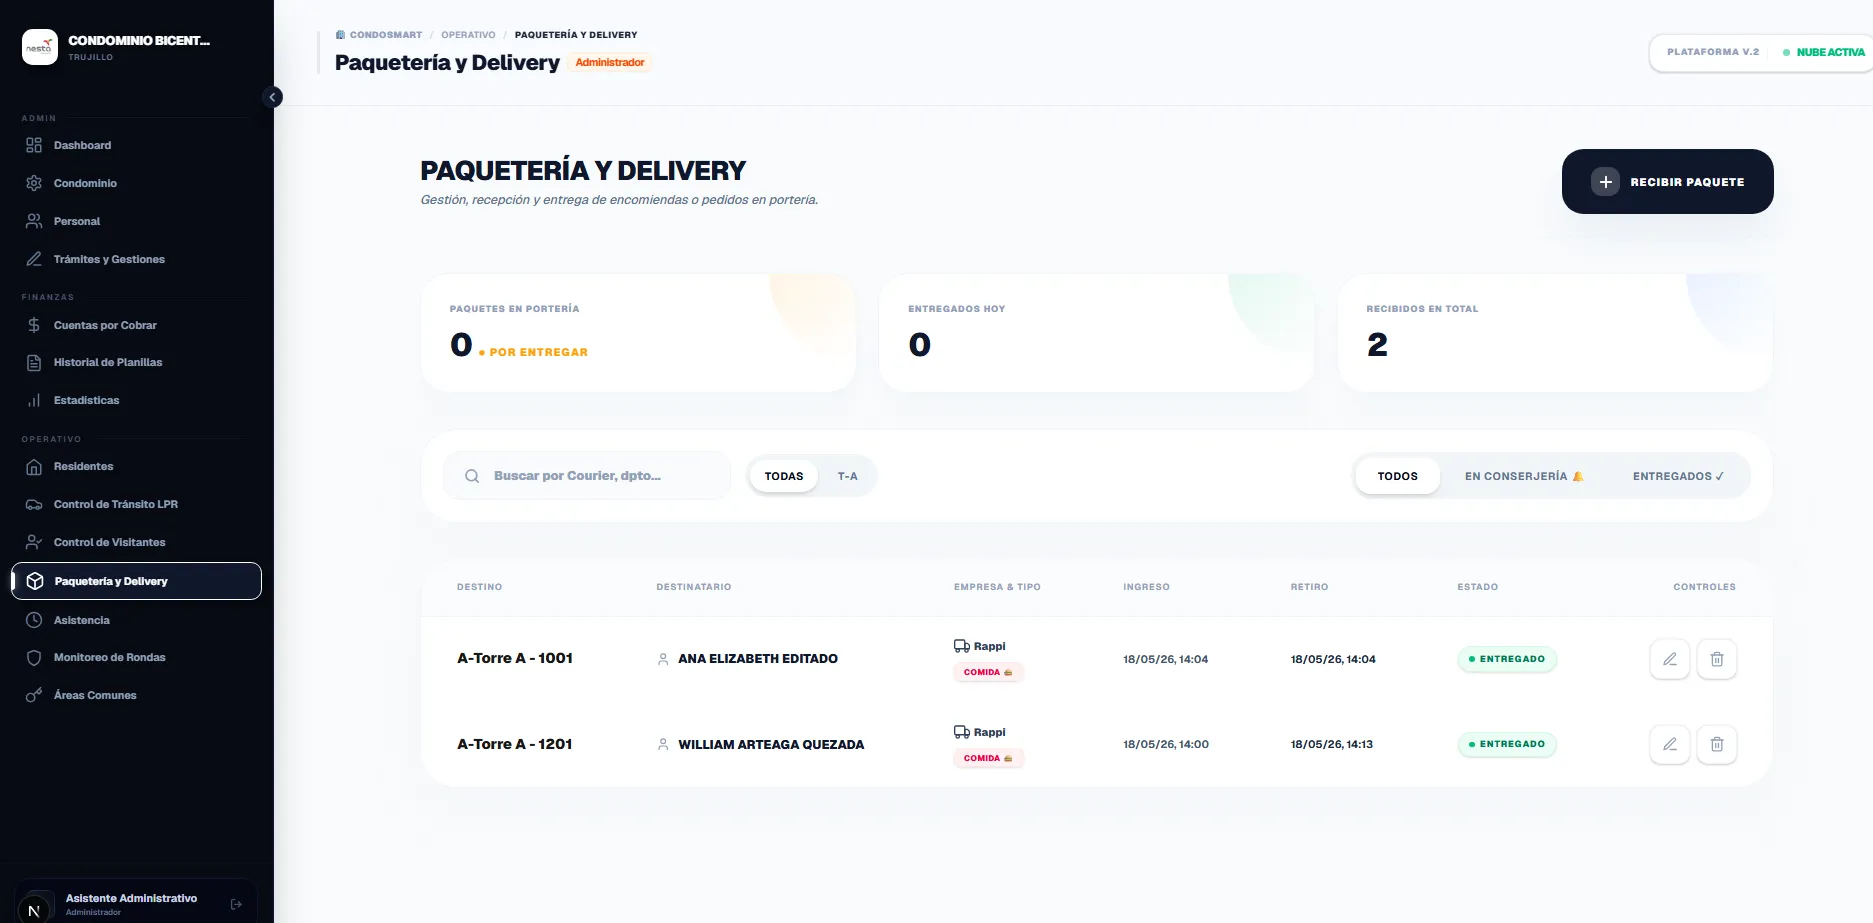The height and width of the screenshot is (923, 1873).
Task: Open Condominio section in sidebar
Action: pyautogui.click(x=136, y=183)
